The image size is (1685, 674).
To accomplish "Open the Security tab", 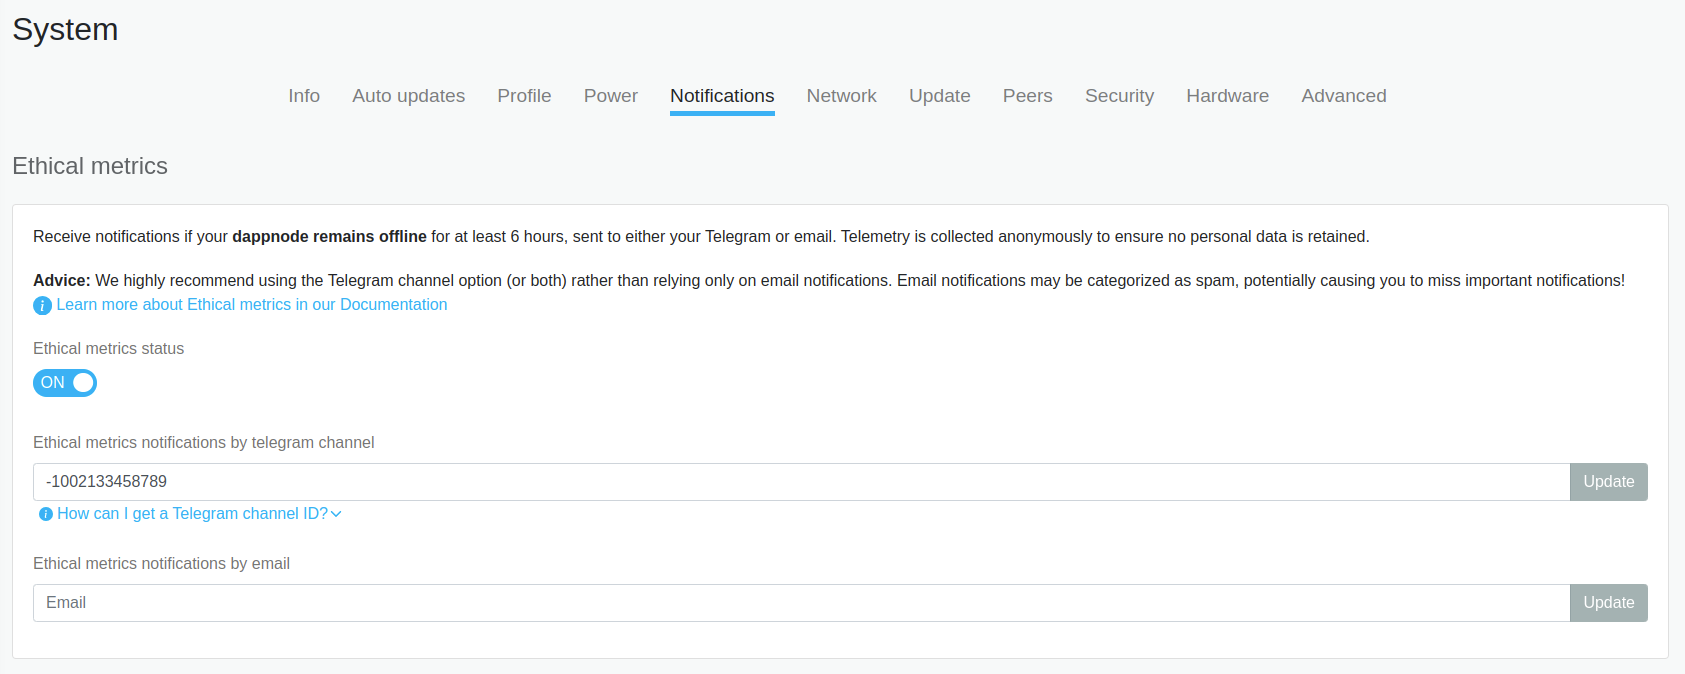I will [1119, 96].
